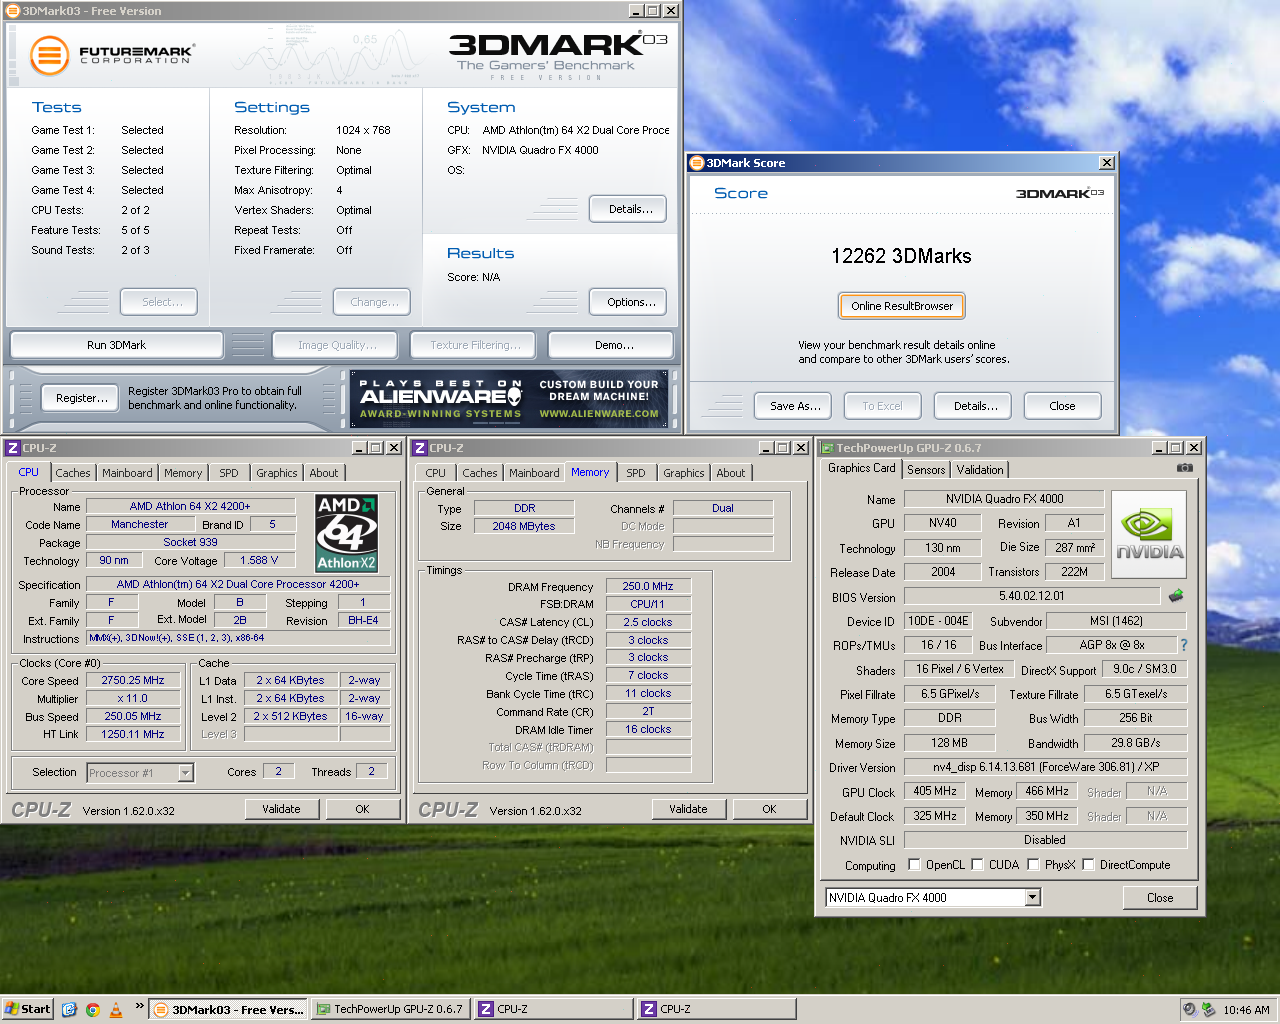This screenshot has height=1024, width=1280.
Task: Open Online ResultBrowser
Action: pos(902,306)
